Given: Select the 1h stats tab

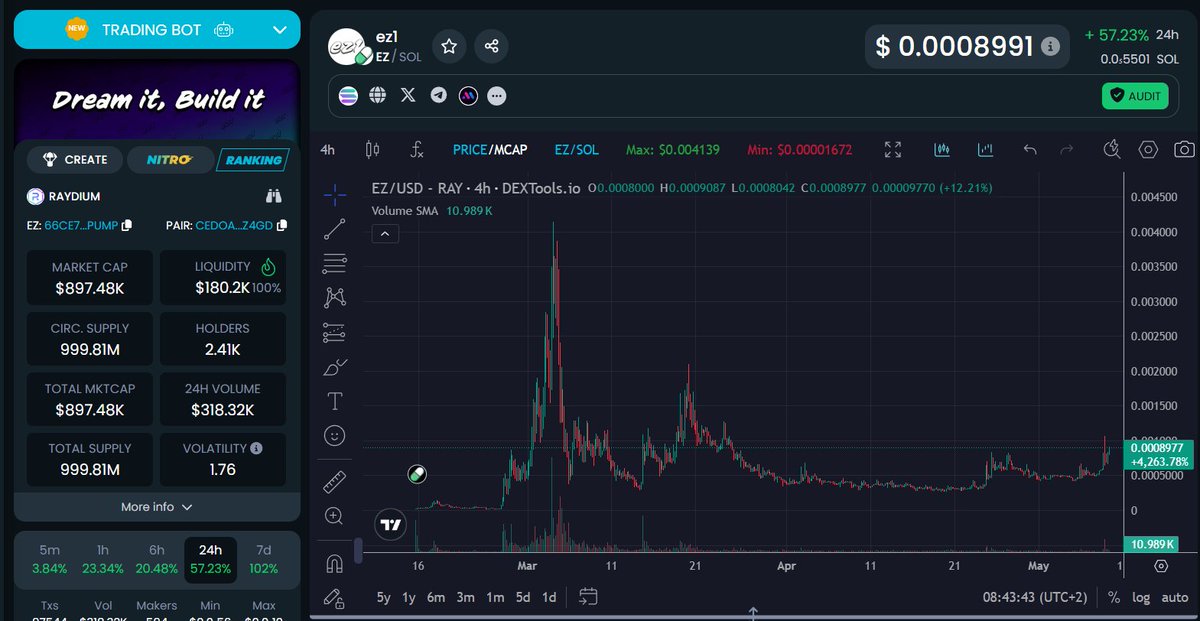Looking at the screenshot, I should point(103,560).
